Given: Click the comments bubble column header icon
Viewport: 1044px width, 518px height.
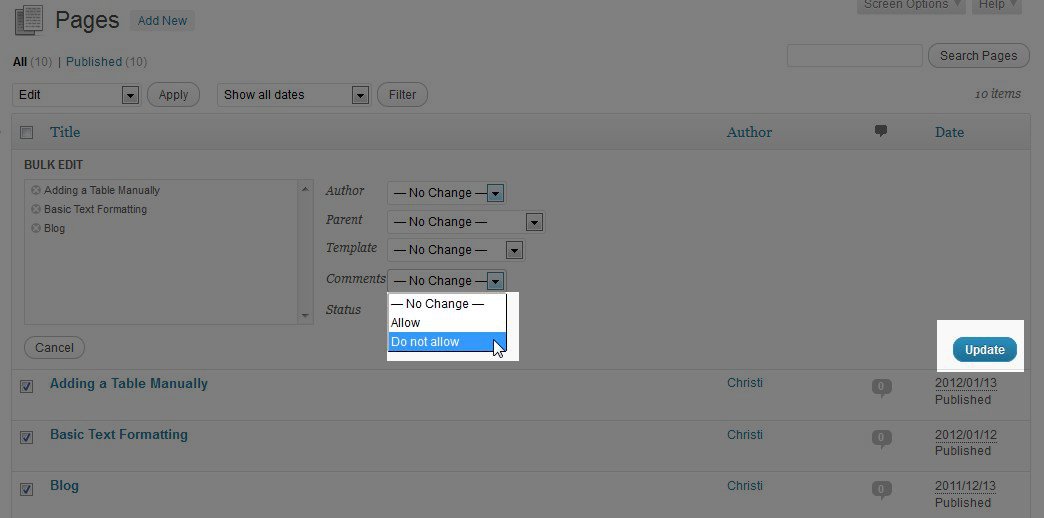Looking at the screenshot, I should pos(881,131).
